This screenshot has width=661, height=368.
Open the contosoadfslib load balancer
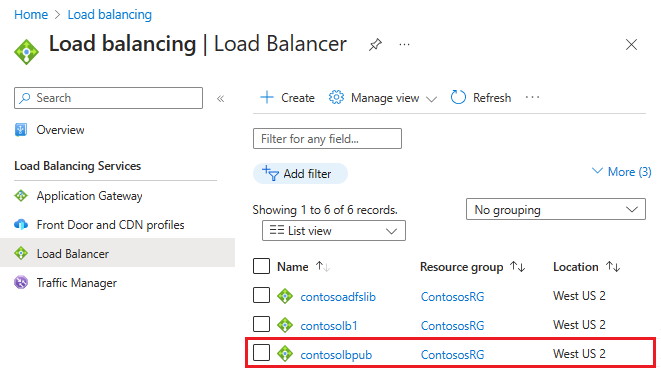click(338, 297)
